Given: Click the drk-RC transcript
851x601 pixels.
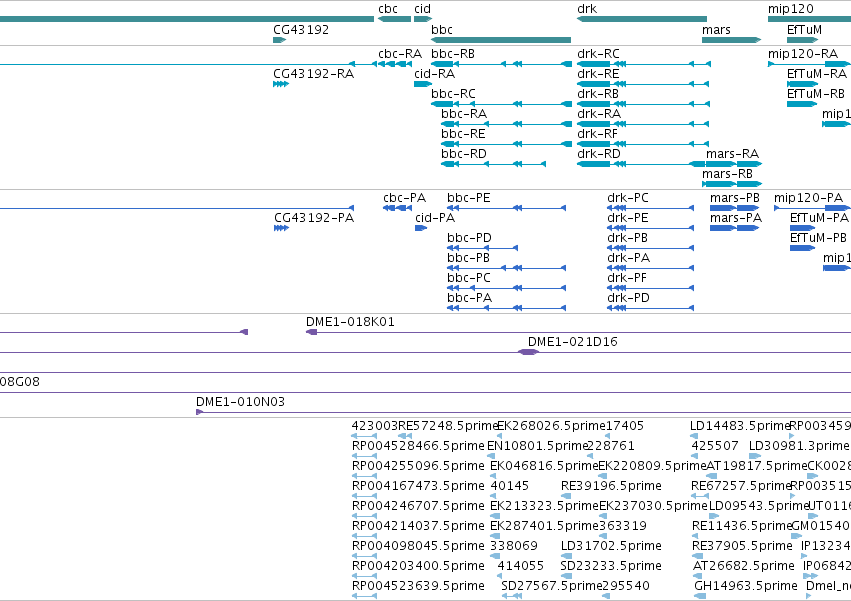Looking at the screenshot, I should click(x=644, y=64).
